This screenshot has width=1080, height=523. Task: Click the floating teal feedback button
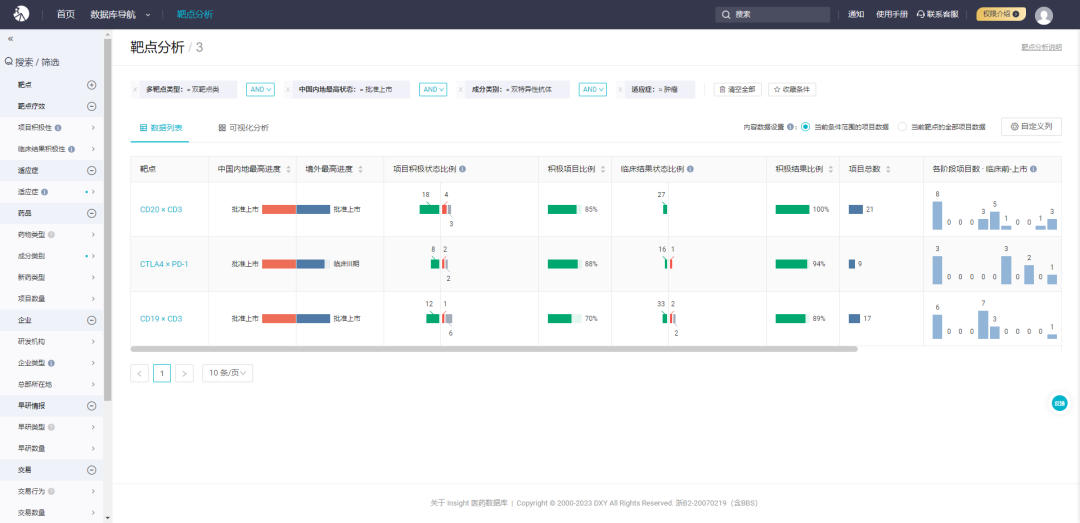(1059, 403)
